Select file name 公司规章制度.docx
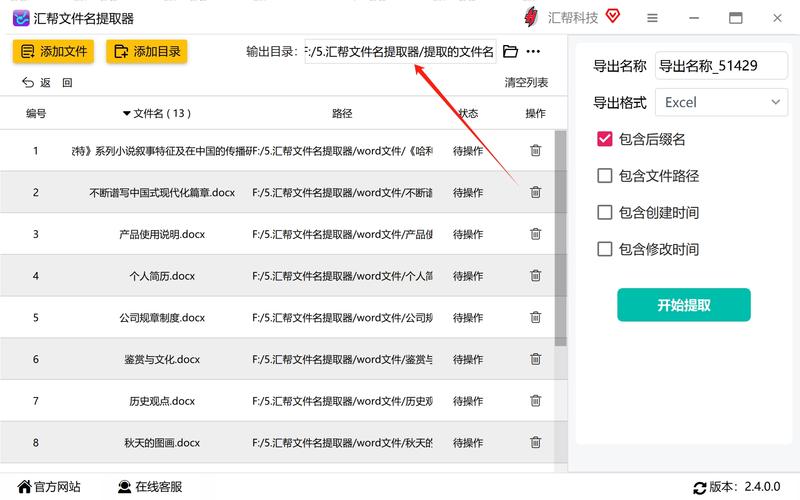 click(162, 318)
